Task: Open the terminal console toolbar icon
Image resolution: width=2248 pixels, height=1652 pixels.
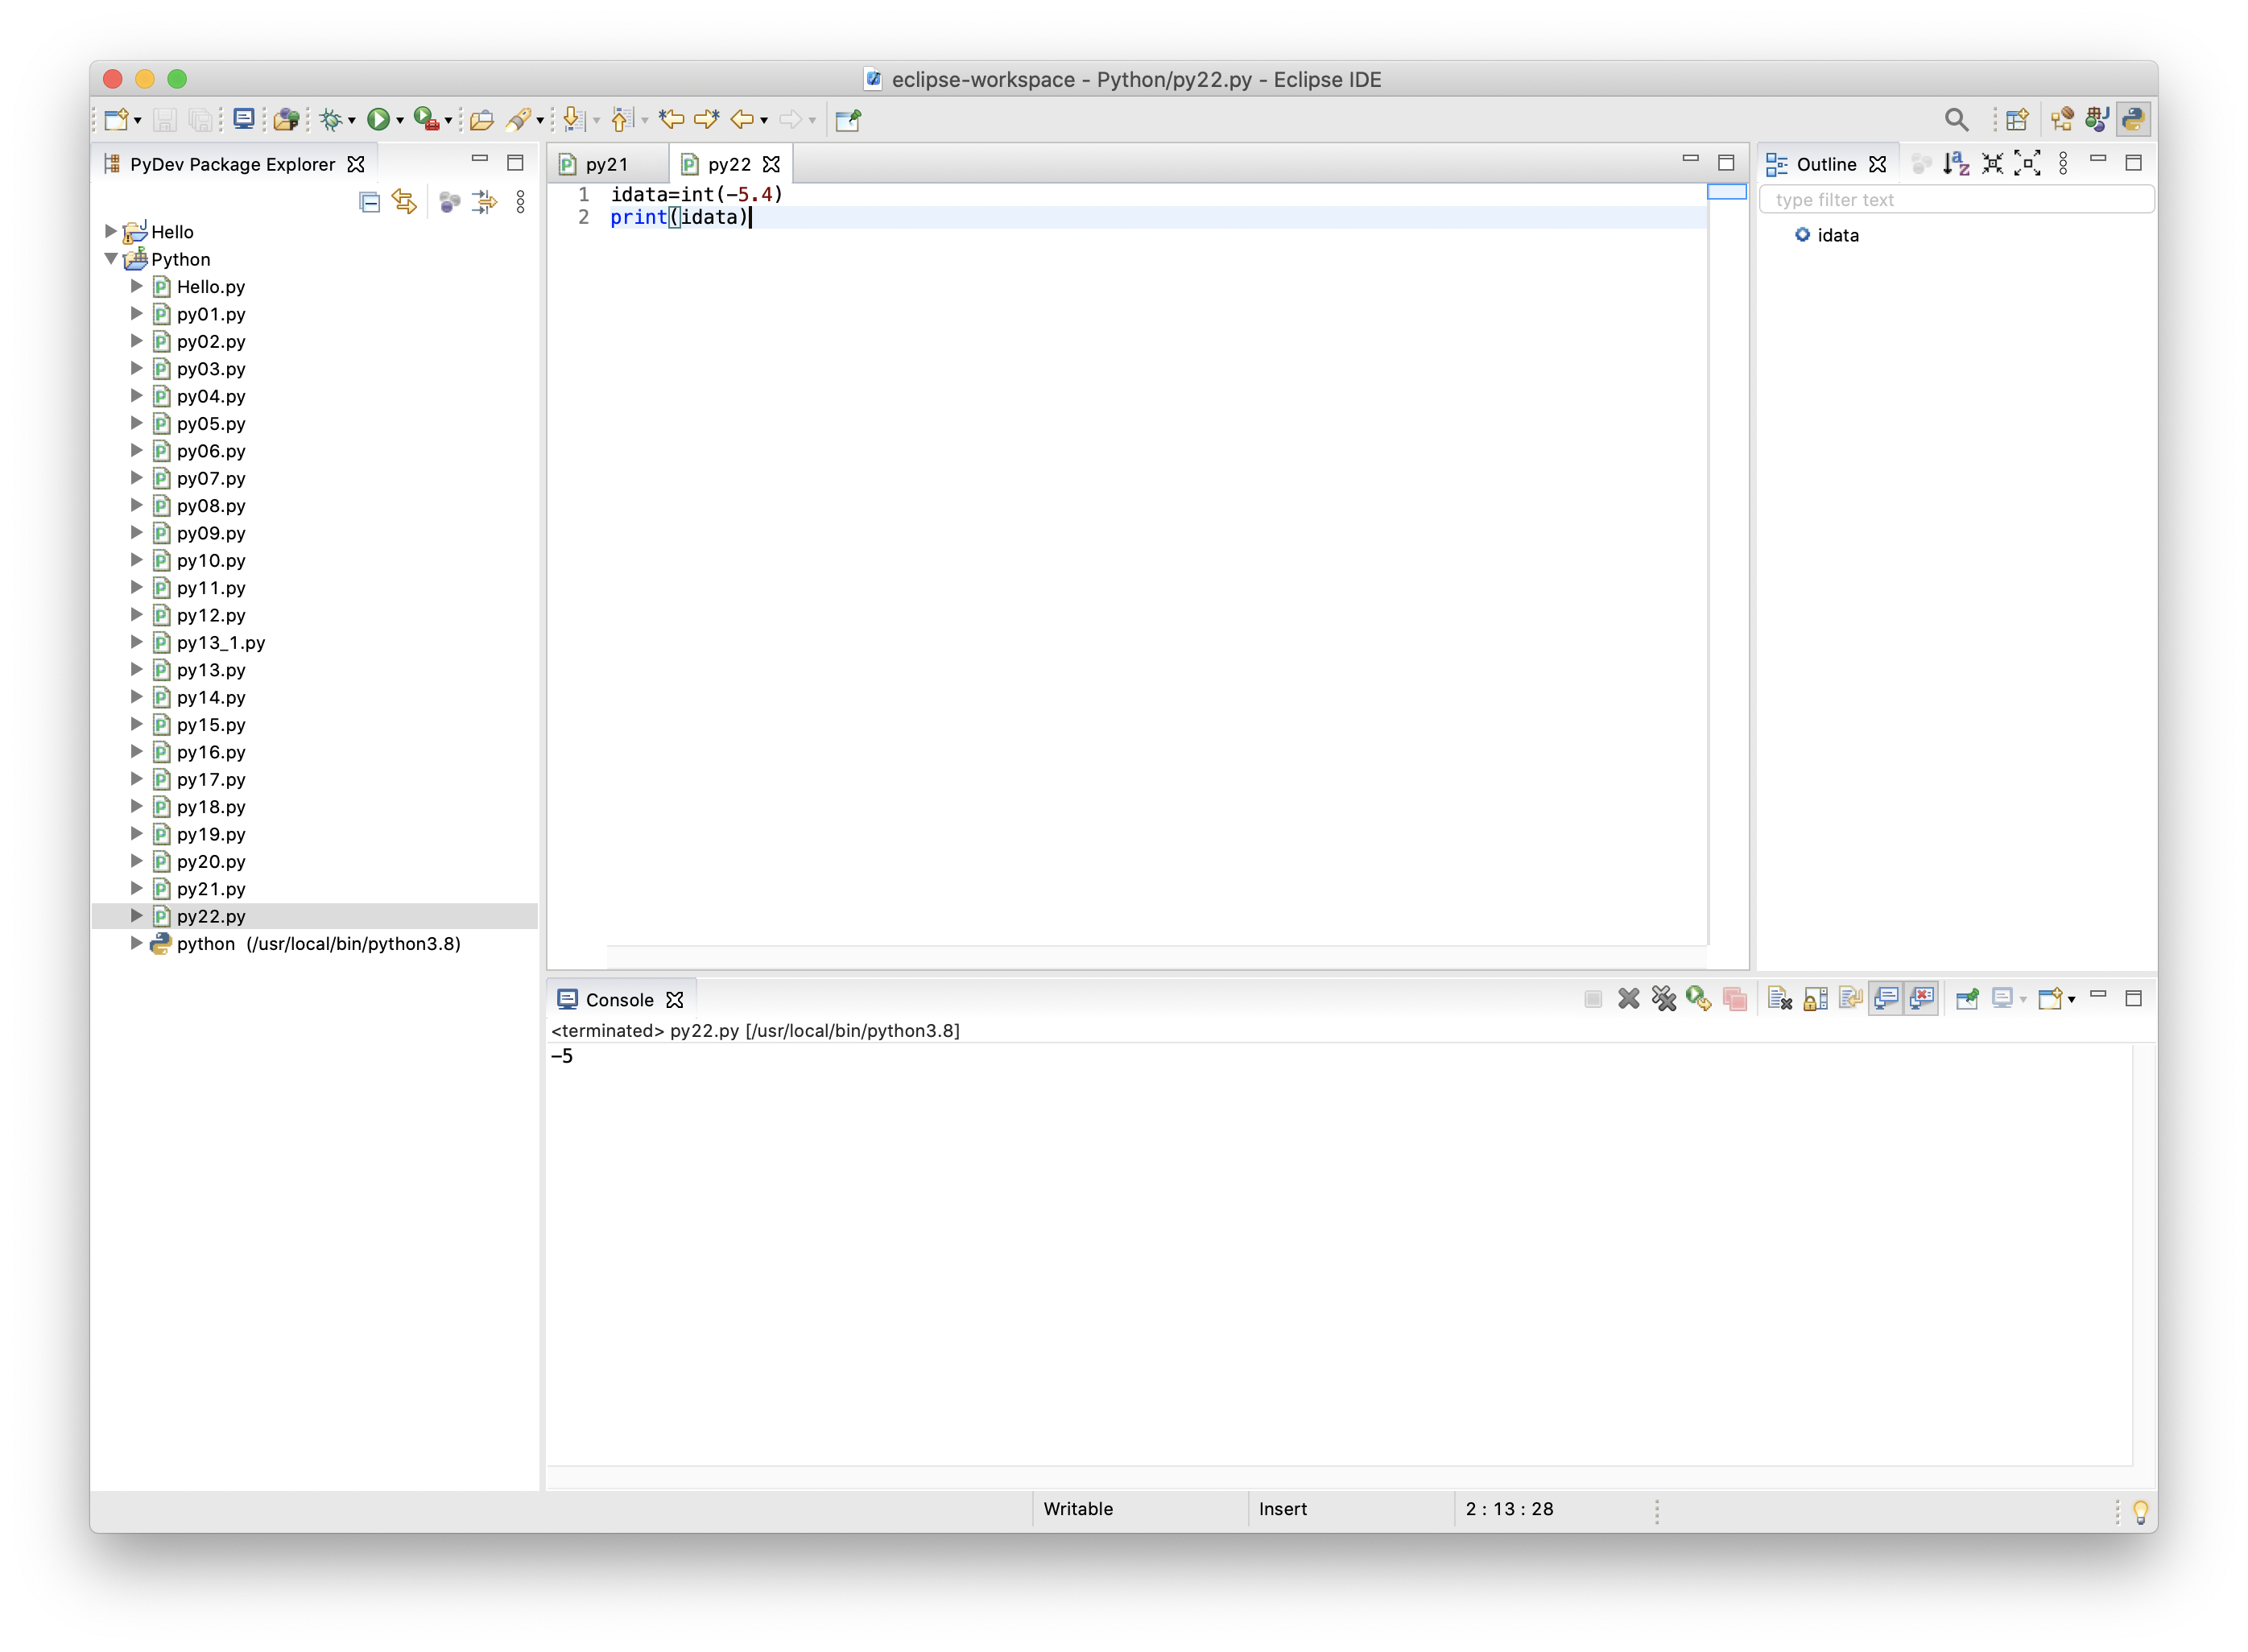Action: 243,120
